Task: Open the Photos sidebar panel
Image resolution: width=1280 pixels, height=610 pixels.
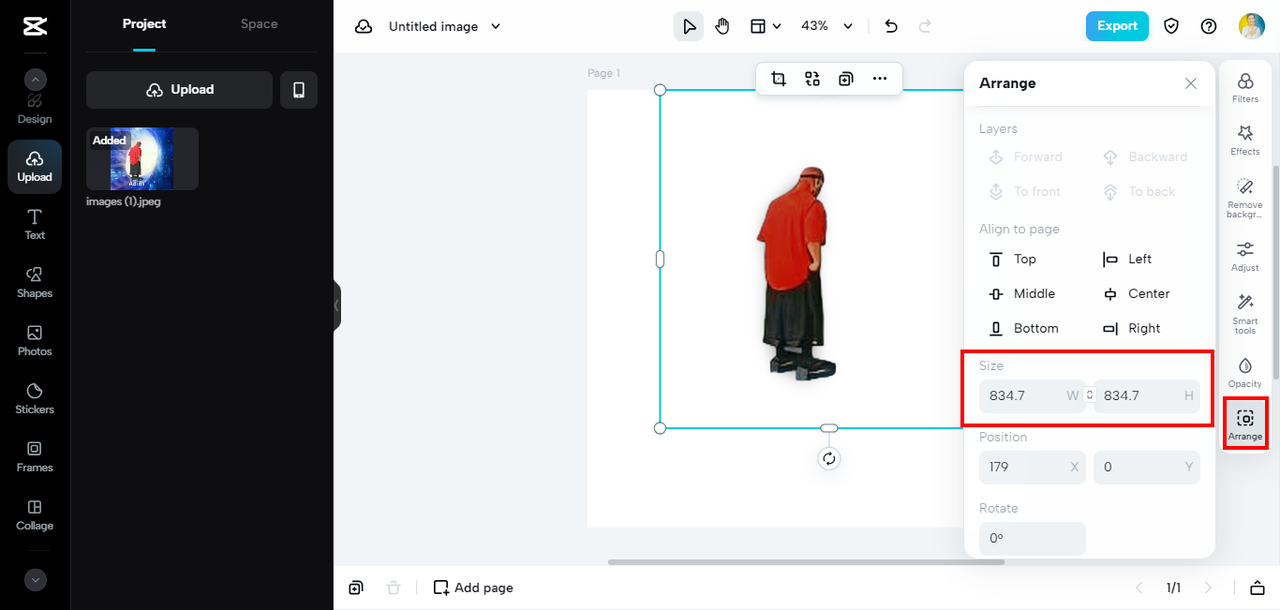Action: click(x=34, y=340)
